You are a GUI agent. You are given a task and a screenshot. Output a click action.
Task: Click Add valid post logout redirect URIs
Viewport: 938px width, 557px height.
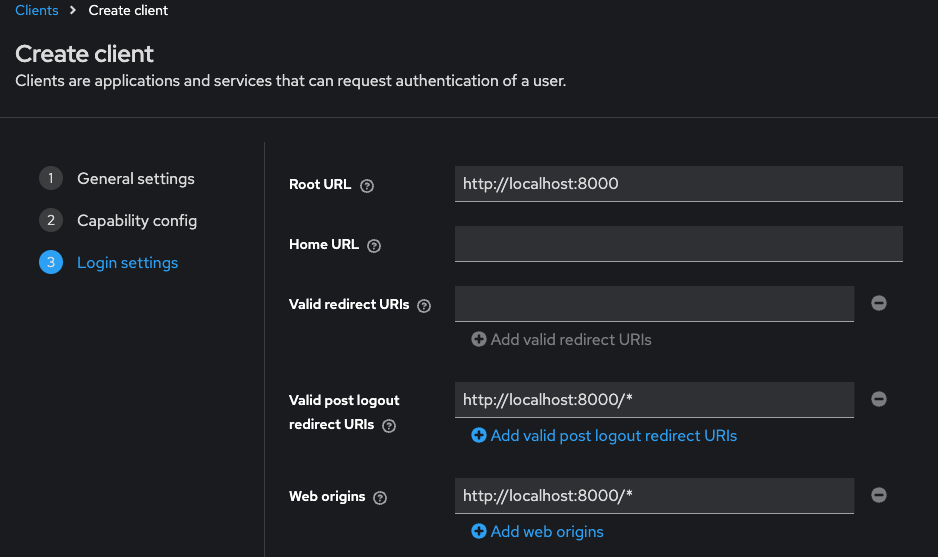point(604,436)
